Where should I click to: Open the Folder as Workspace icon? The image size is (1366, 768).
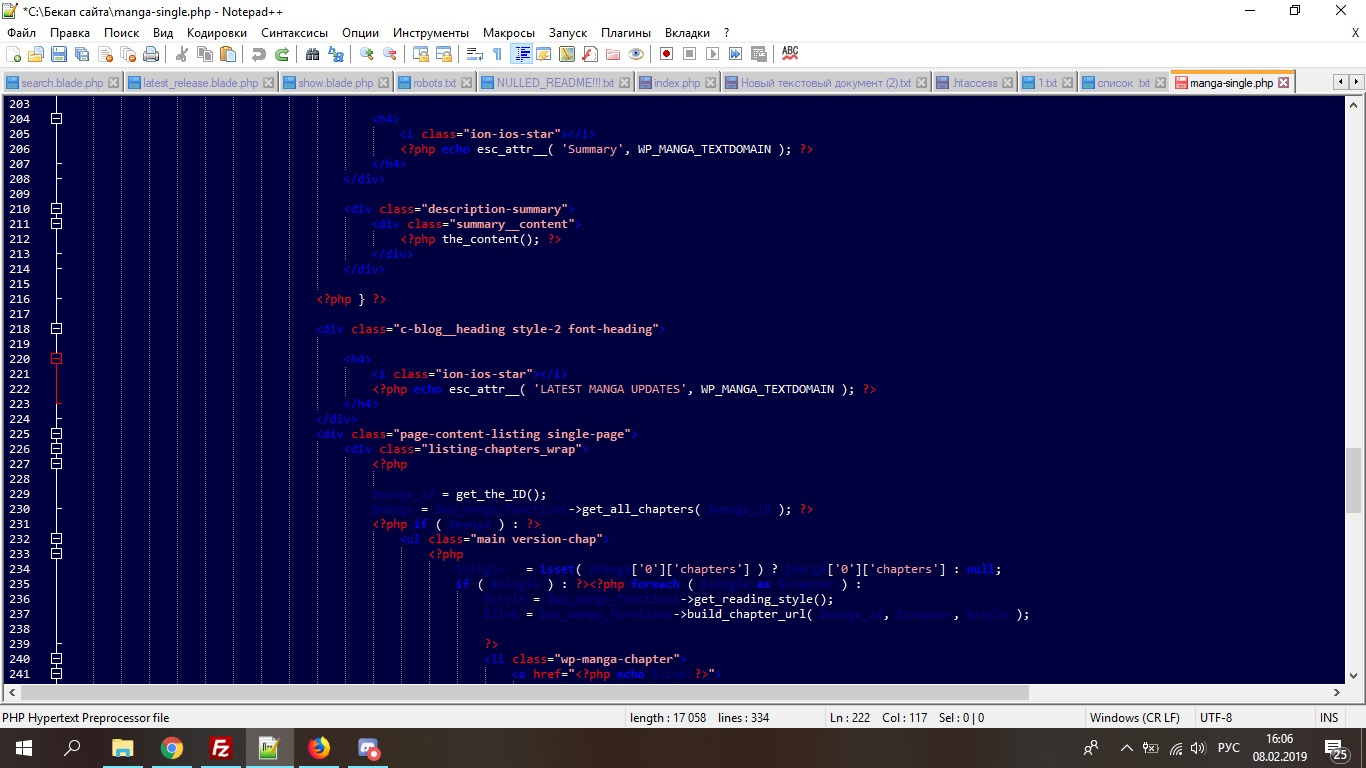[613, 54]
